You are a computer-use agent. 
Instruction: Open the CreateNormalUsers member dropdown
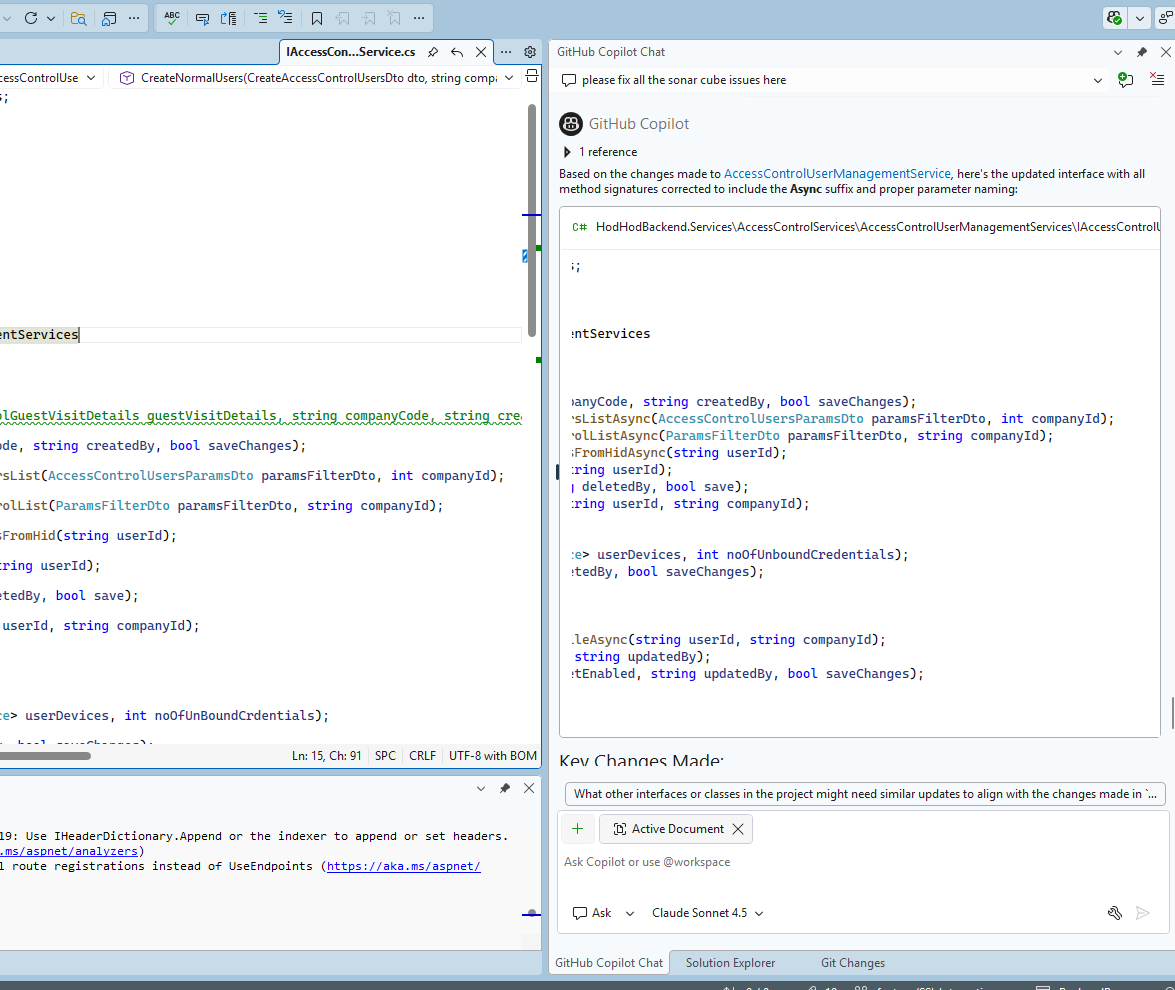[316, 78]
